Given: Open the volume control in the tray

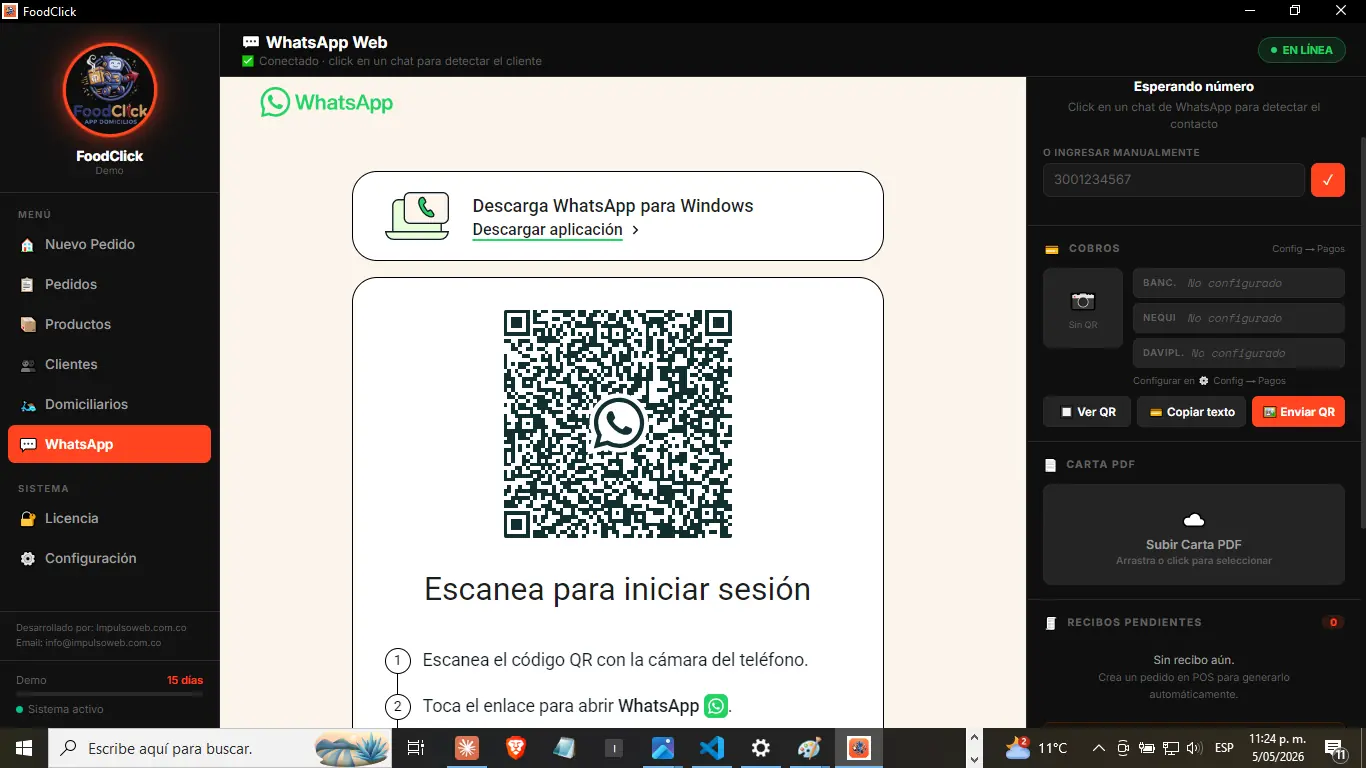Looking at the screenshot, I should pyautogui.click(x=1194, y=748).
